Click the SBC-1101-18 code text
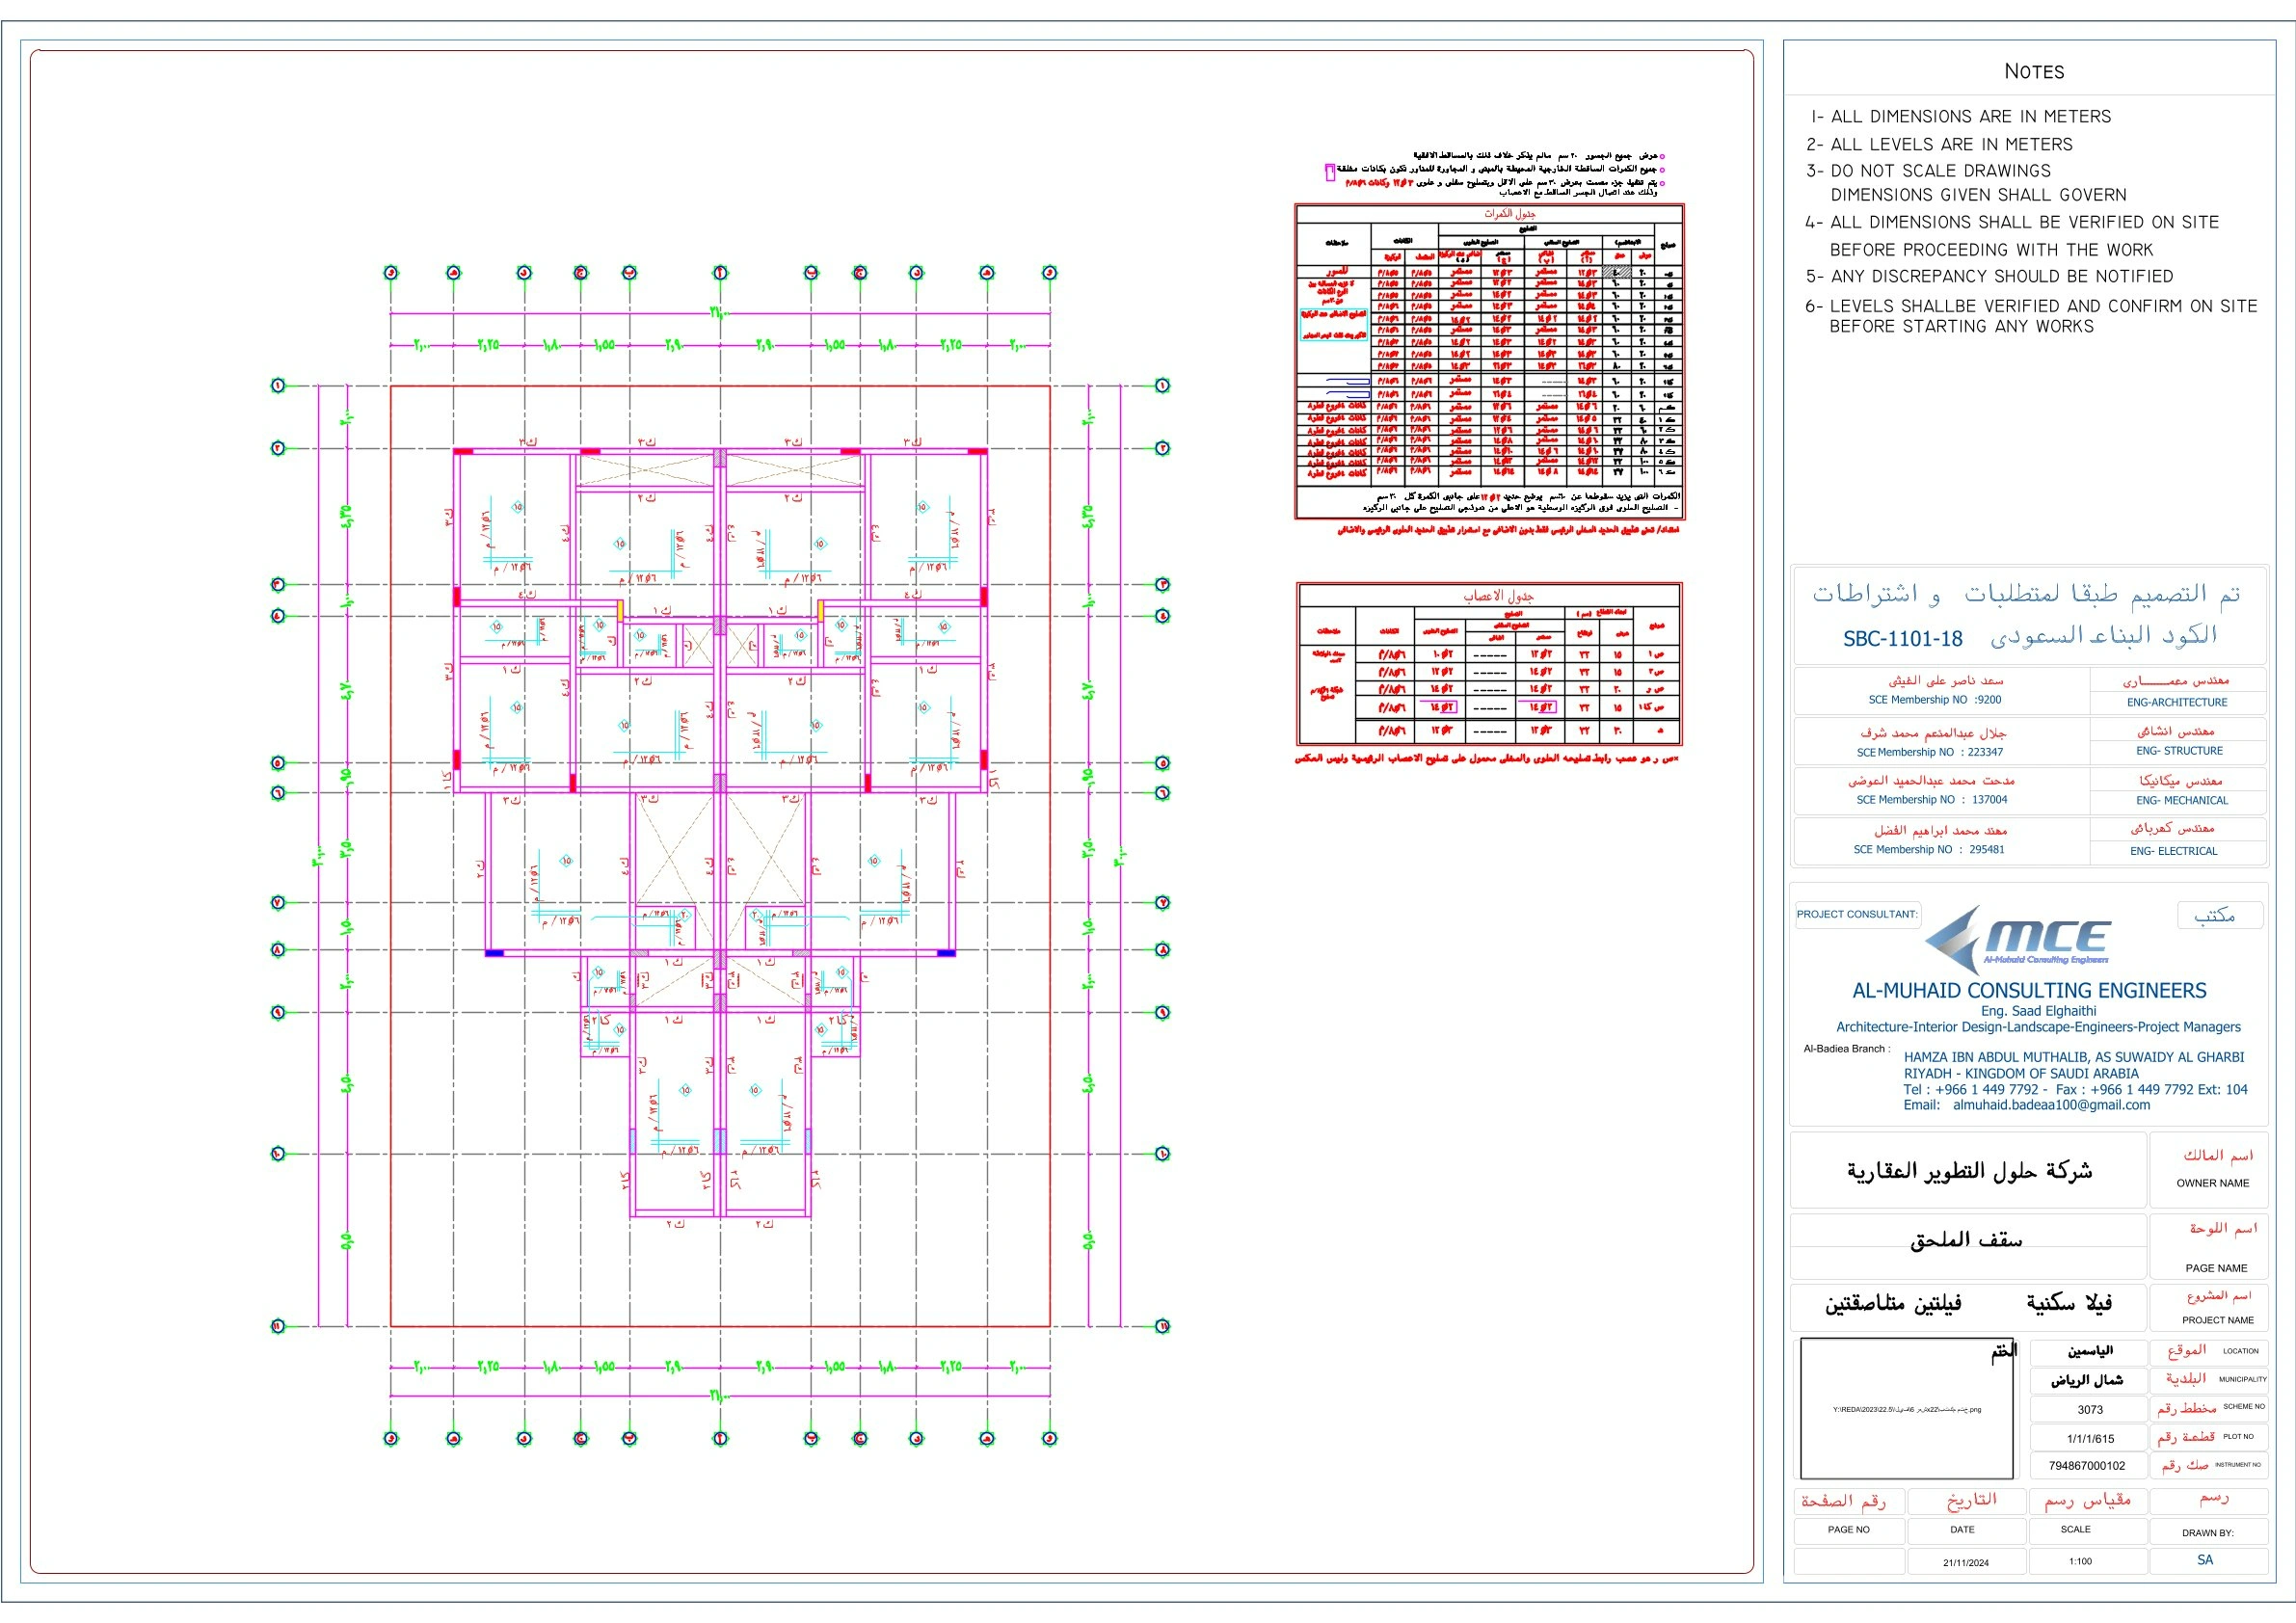The height and width of the screenshot is (1623, 2296). click(1902, 639)
